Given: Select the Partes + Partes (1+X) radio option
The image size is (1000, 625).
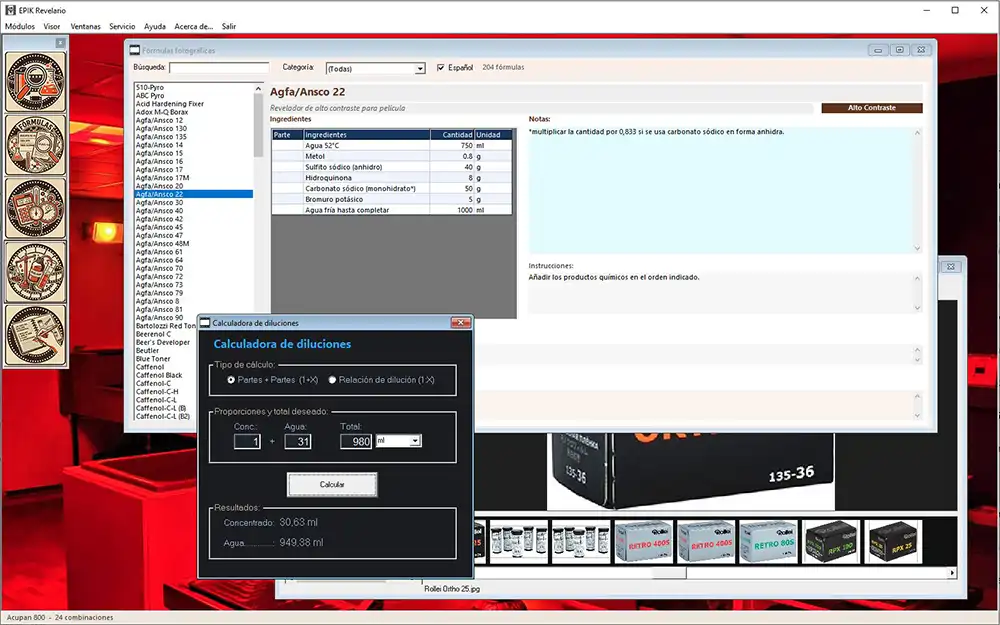Looking at the screenshot, I should [x=231, y=379].
